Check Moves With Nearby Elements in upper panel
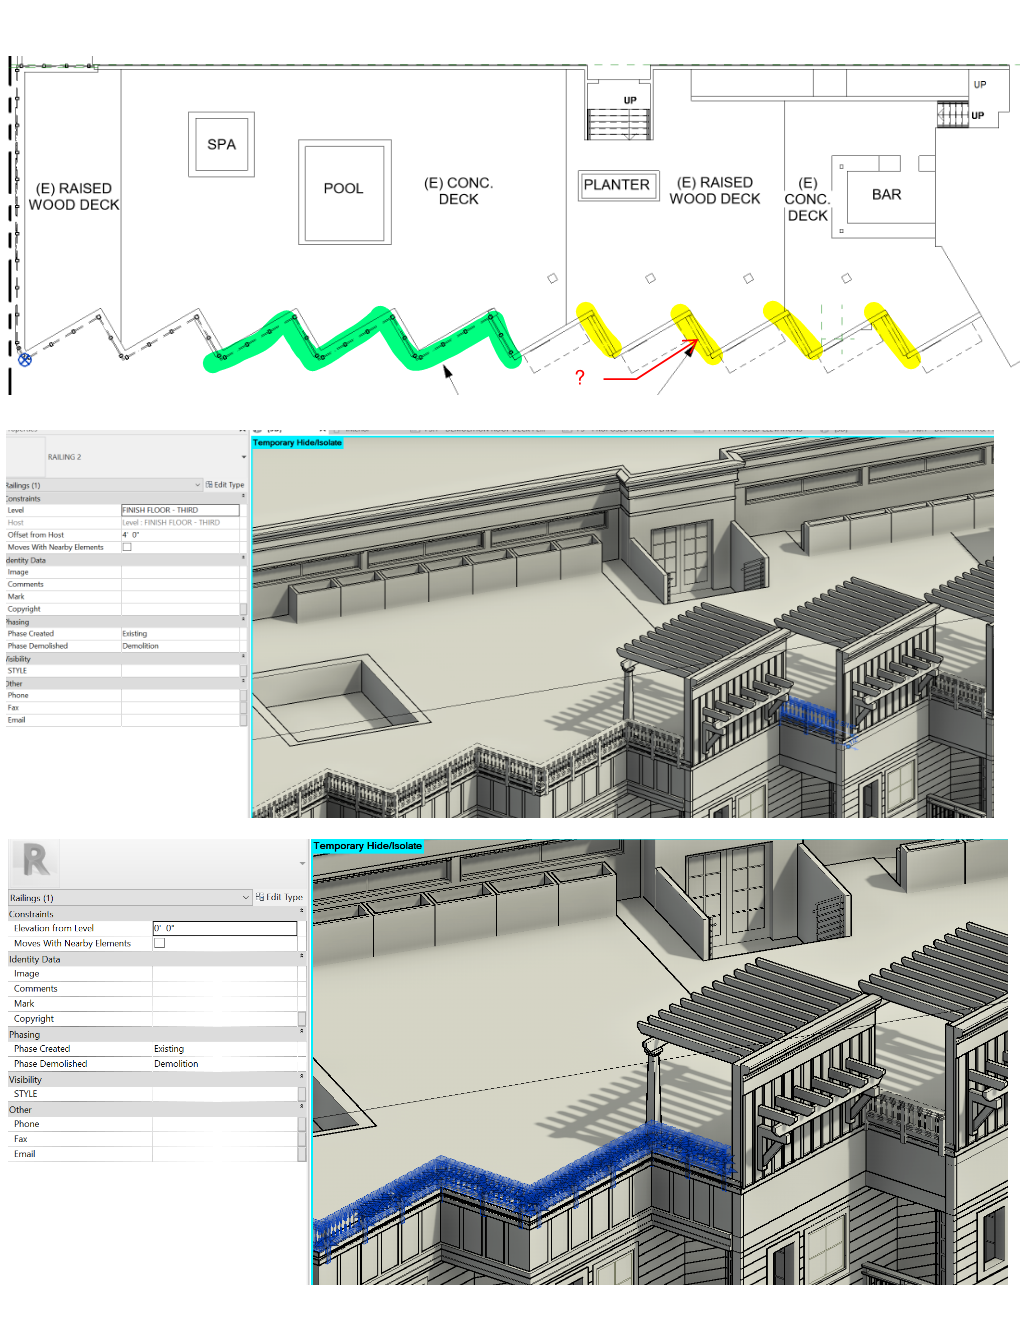The width and height of the screenshot is (1020, 1320). pos(128,546)
